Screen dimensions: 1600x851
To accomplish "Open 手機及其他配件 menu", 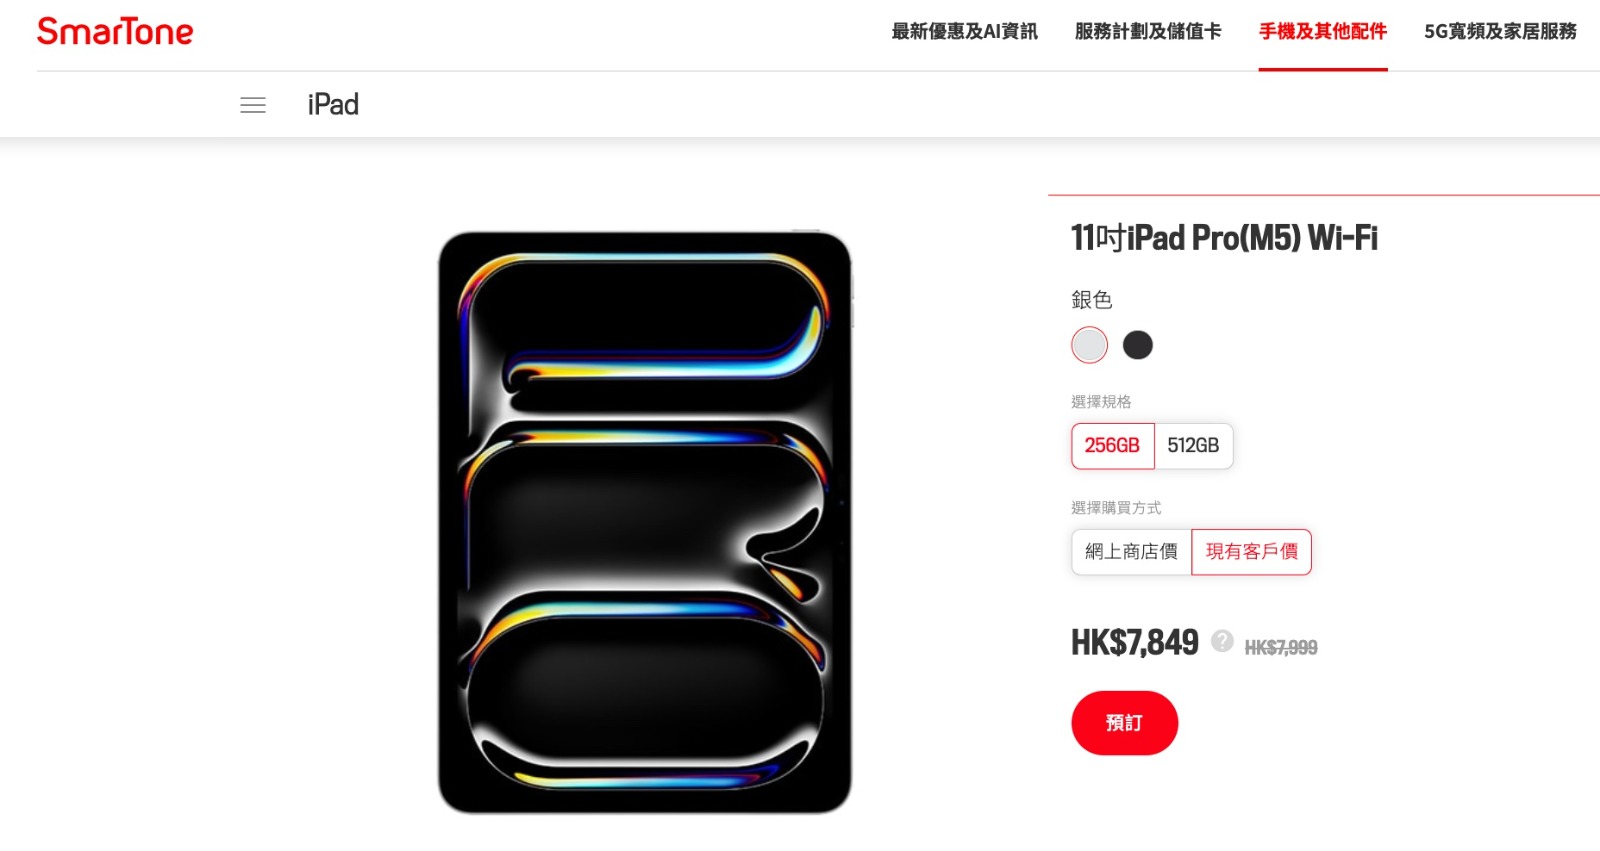I will point(1322,32).
